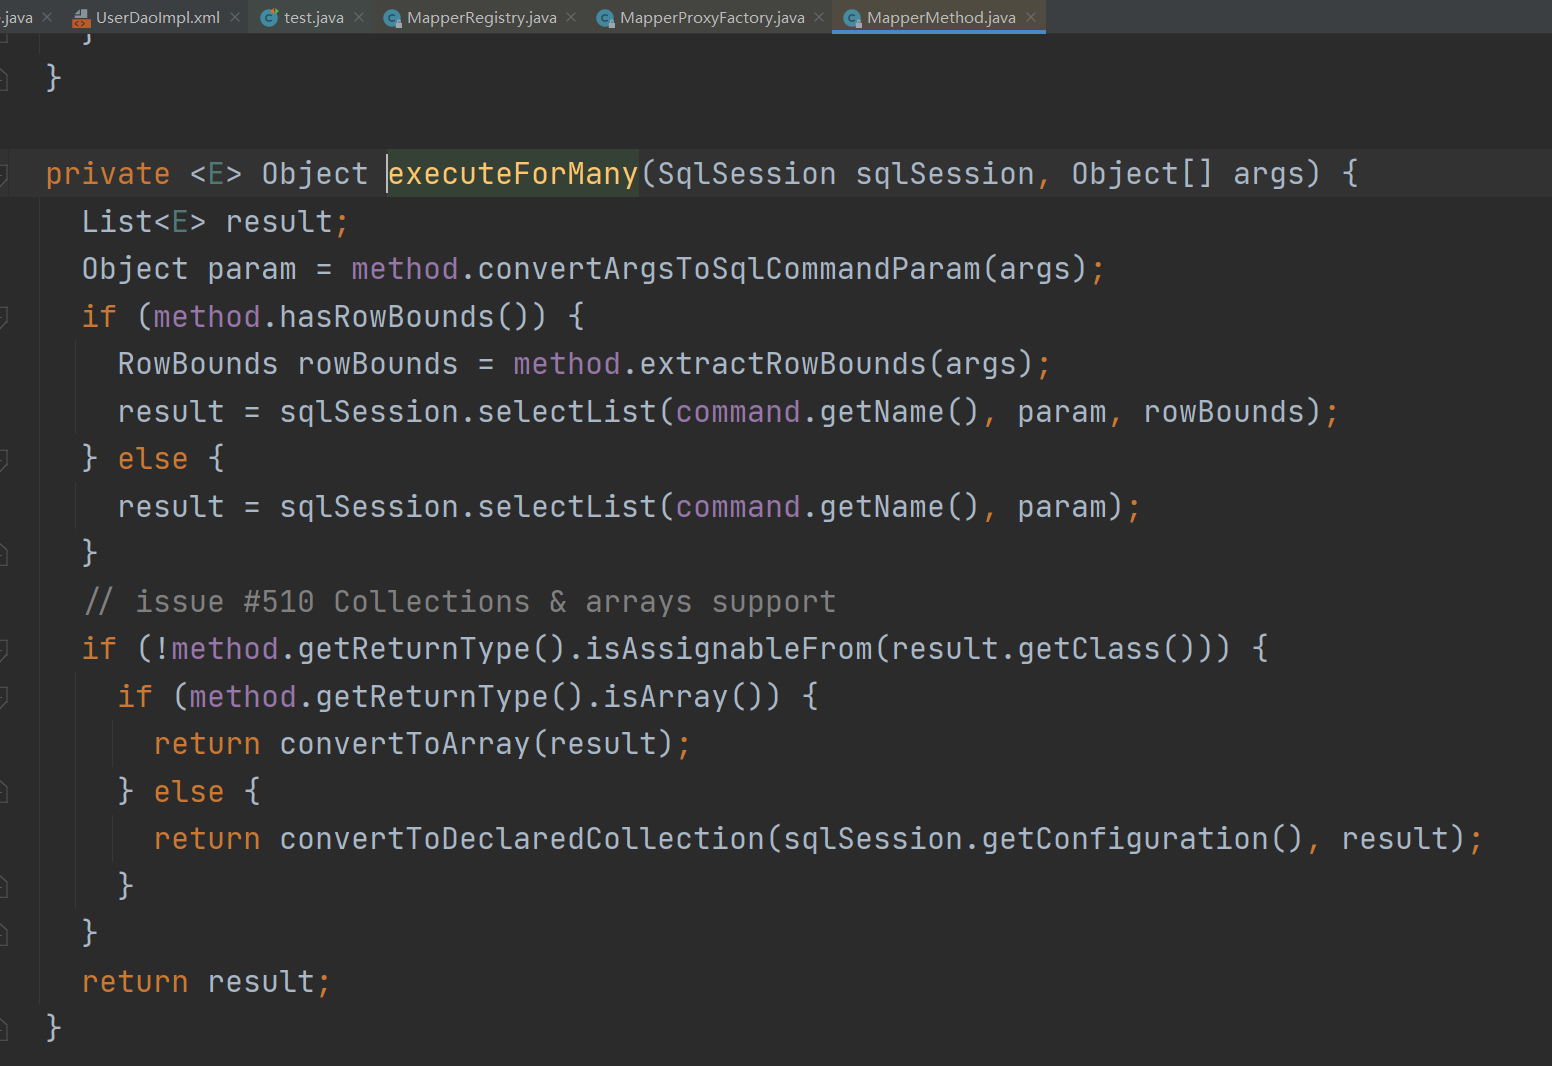Close the MapperMethod.java tab

click(x=1031, y=17)
